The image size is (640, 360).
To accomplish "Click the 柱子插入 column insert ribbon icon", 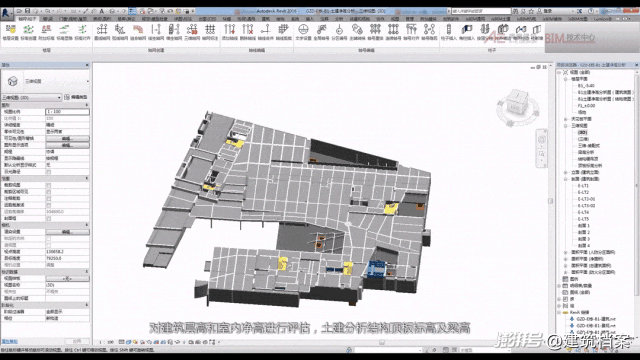I will [x=448, y=29].
